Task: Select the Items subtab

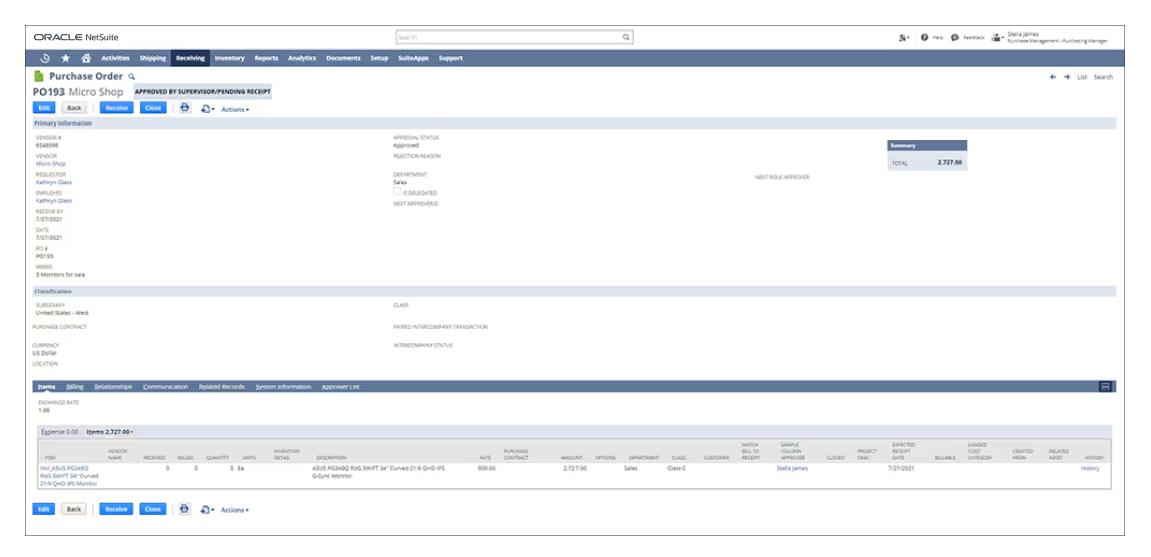Action: coord(46,386)
